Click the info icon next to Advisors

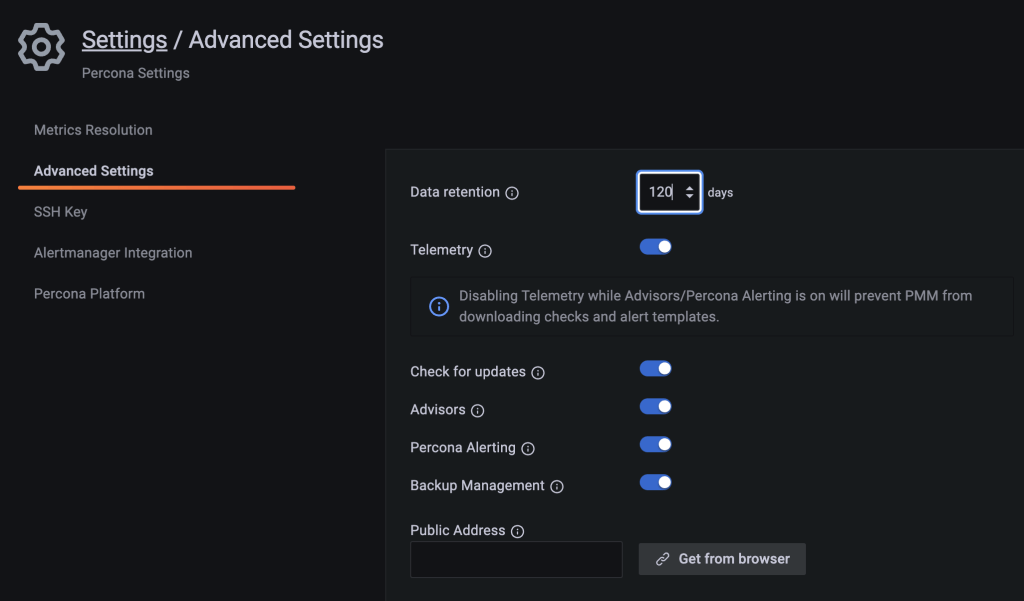478,411
